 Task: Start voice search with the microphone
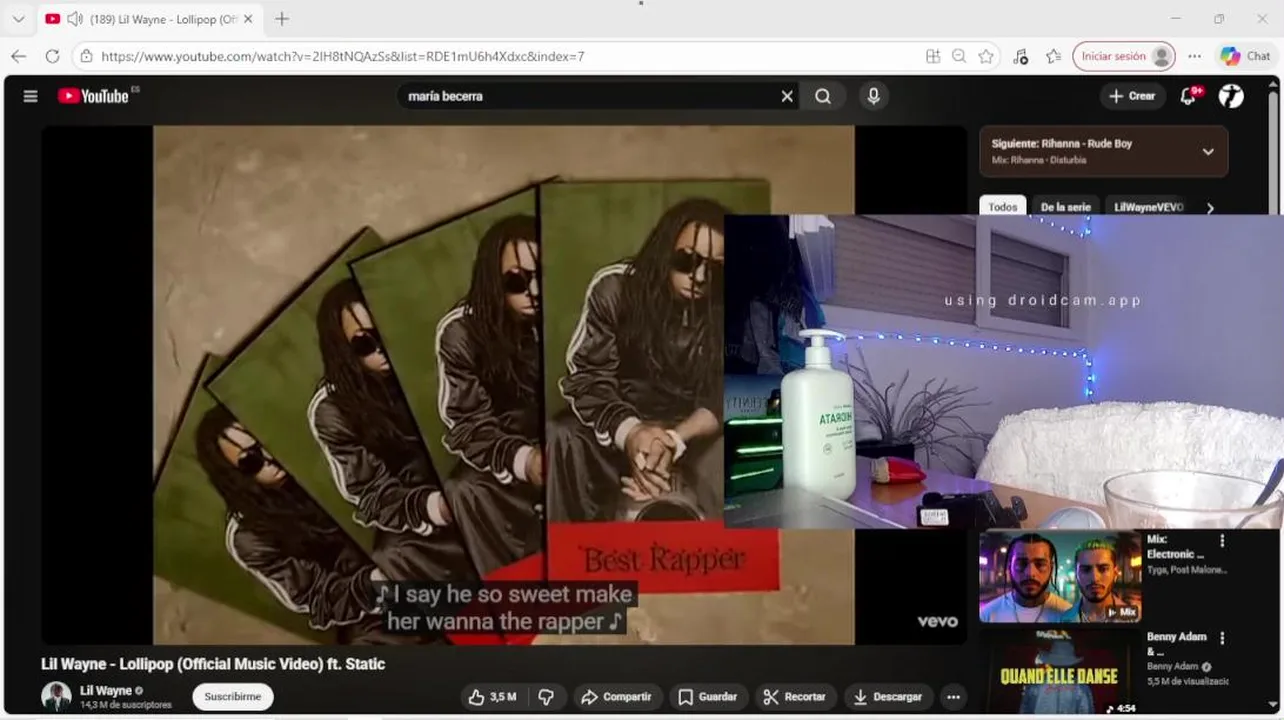click(x=874, y=96)
